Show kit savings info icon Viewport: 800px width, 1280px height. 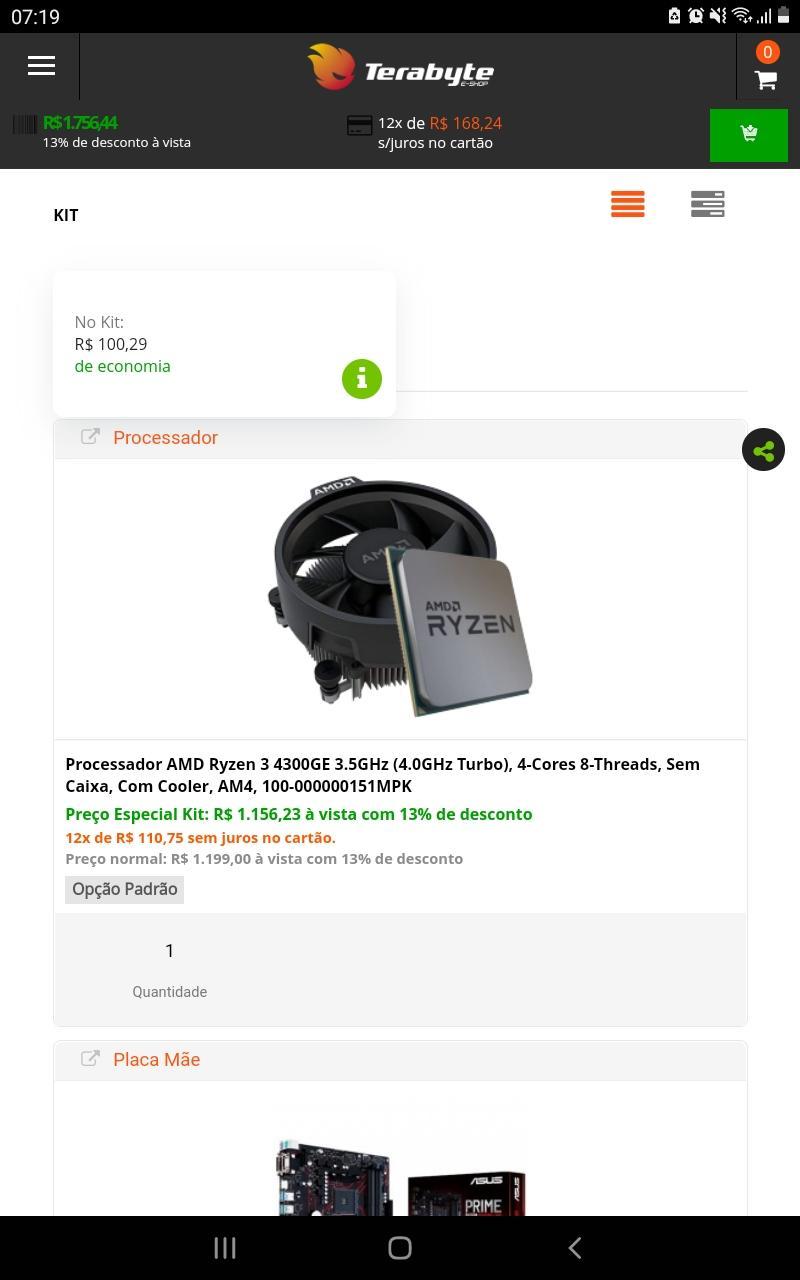[x=362, y=379]
